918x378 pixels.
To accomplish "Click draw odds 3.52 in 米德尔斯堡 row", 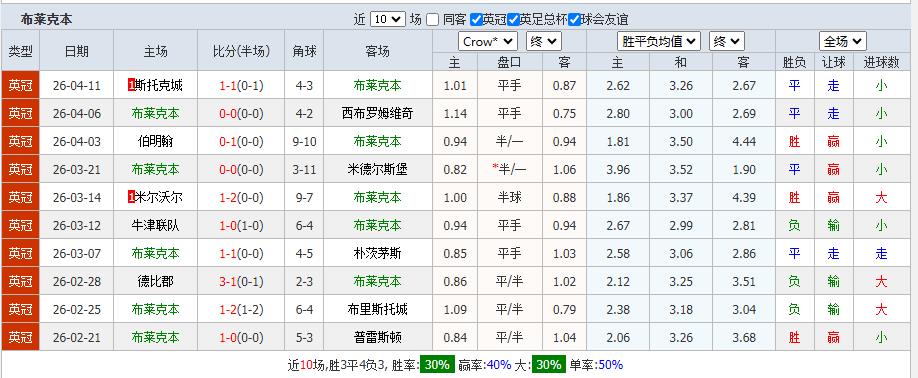I will tap(681, 170).
